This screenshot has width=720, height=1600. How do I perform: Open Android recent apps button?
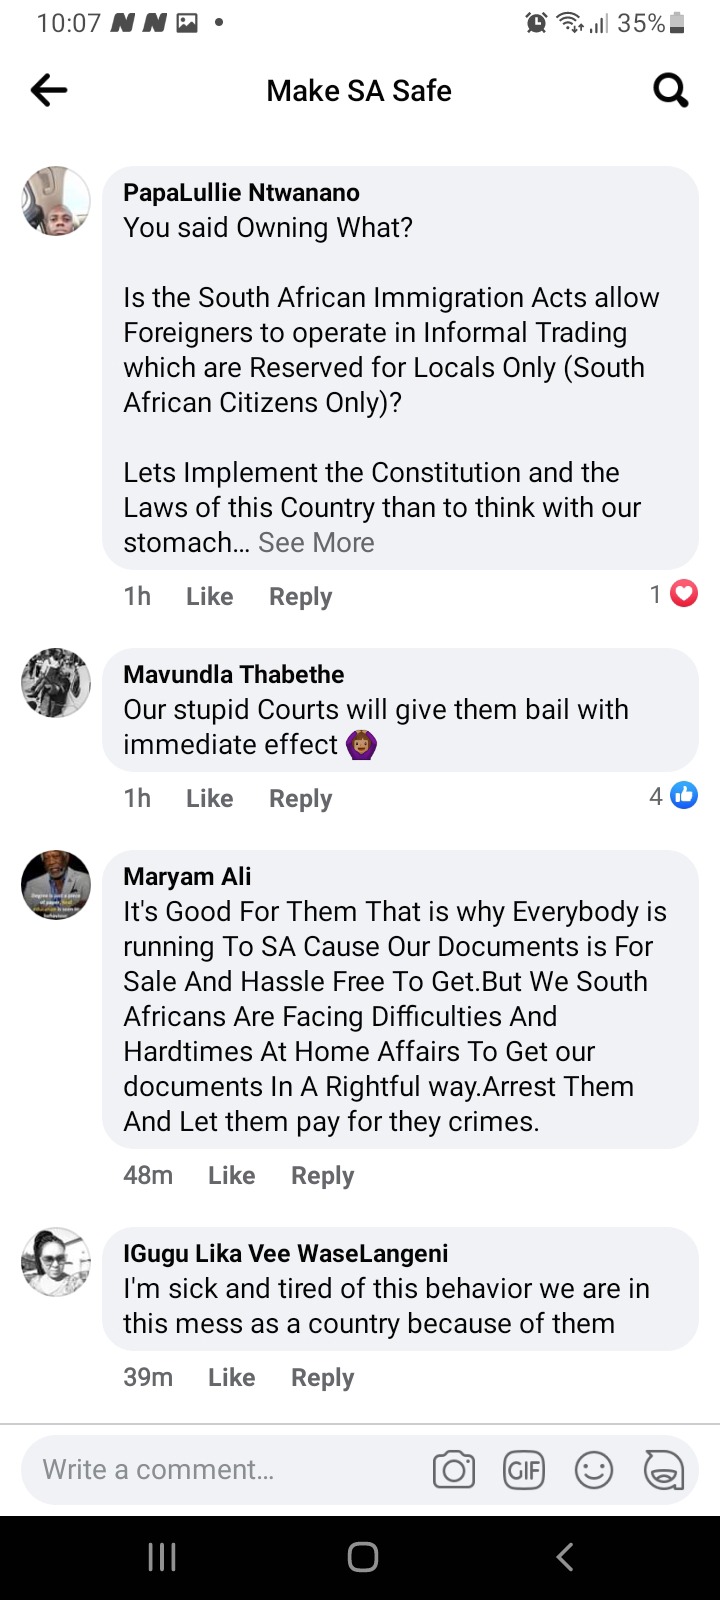click(x=161, y=1557)
